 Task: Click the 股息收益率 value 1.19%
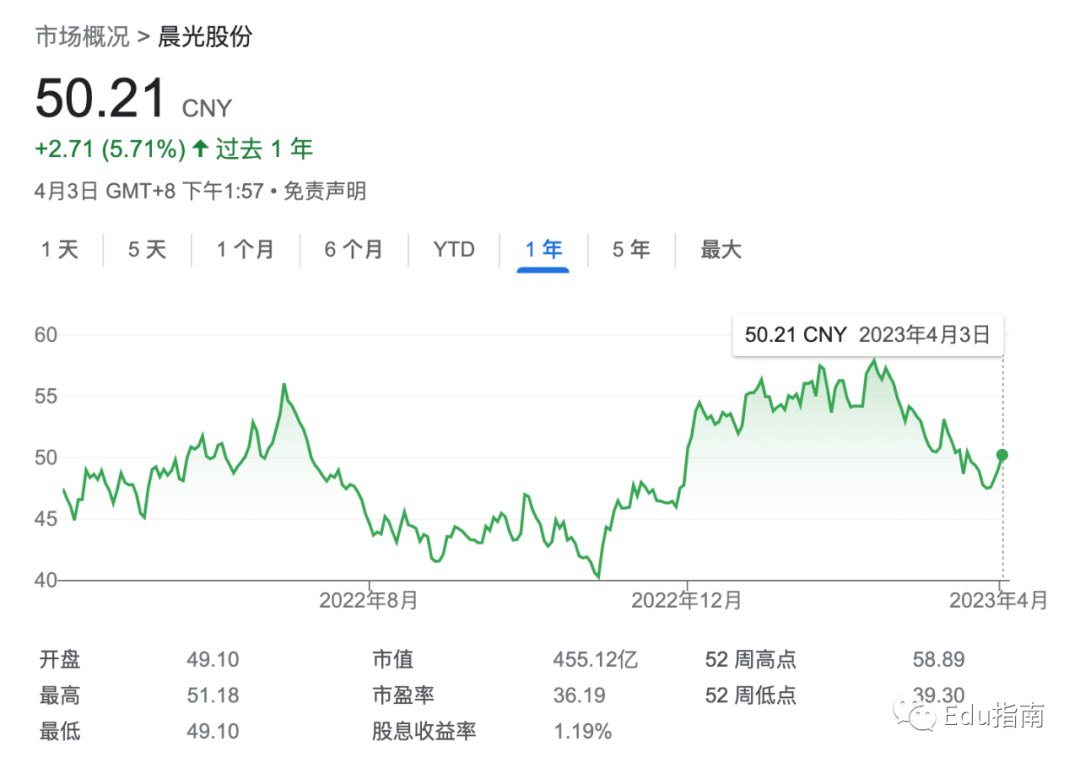583,731
